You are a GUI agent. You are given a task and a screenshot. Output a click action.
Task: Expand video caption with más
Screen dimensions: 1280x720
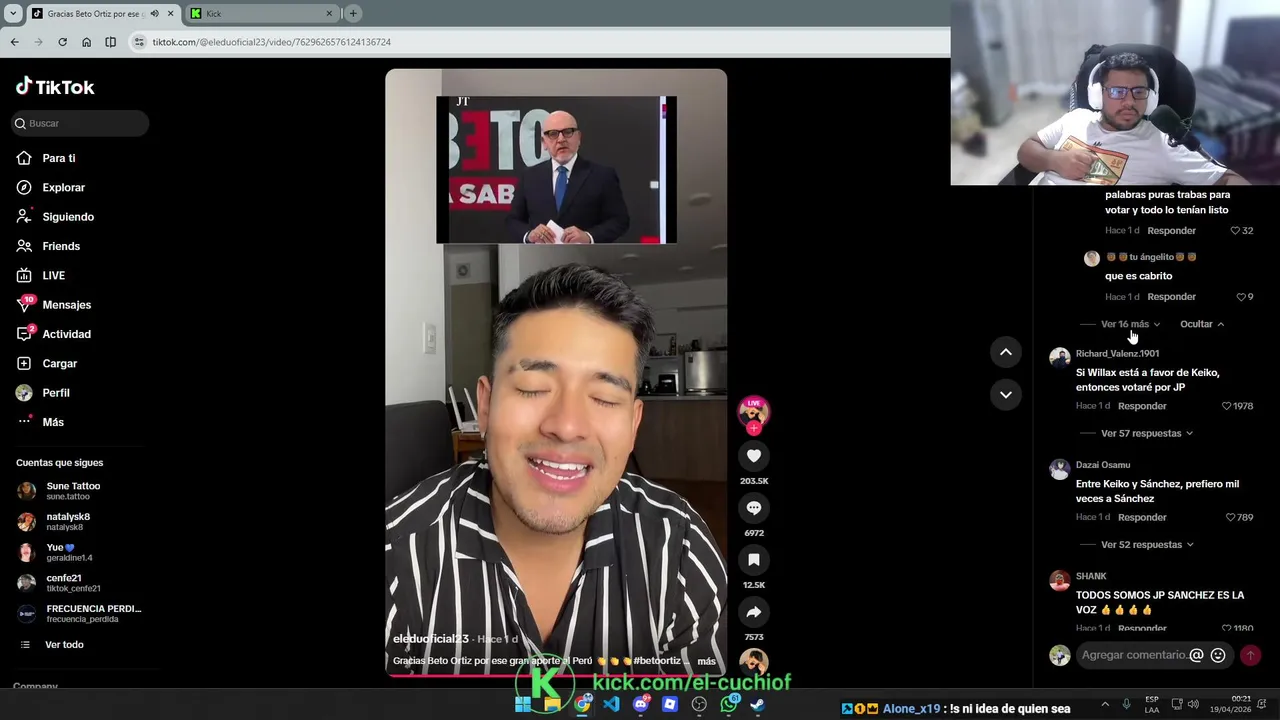706,661
